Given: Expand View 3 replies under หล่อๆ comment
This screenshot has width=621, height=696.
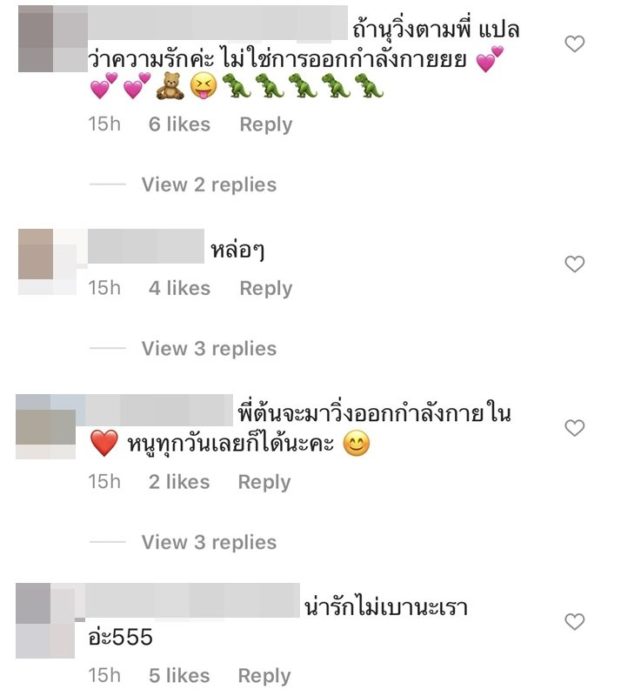Looking at the screenshot, I should 209,348.
